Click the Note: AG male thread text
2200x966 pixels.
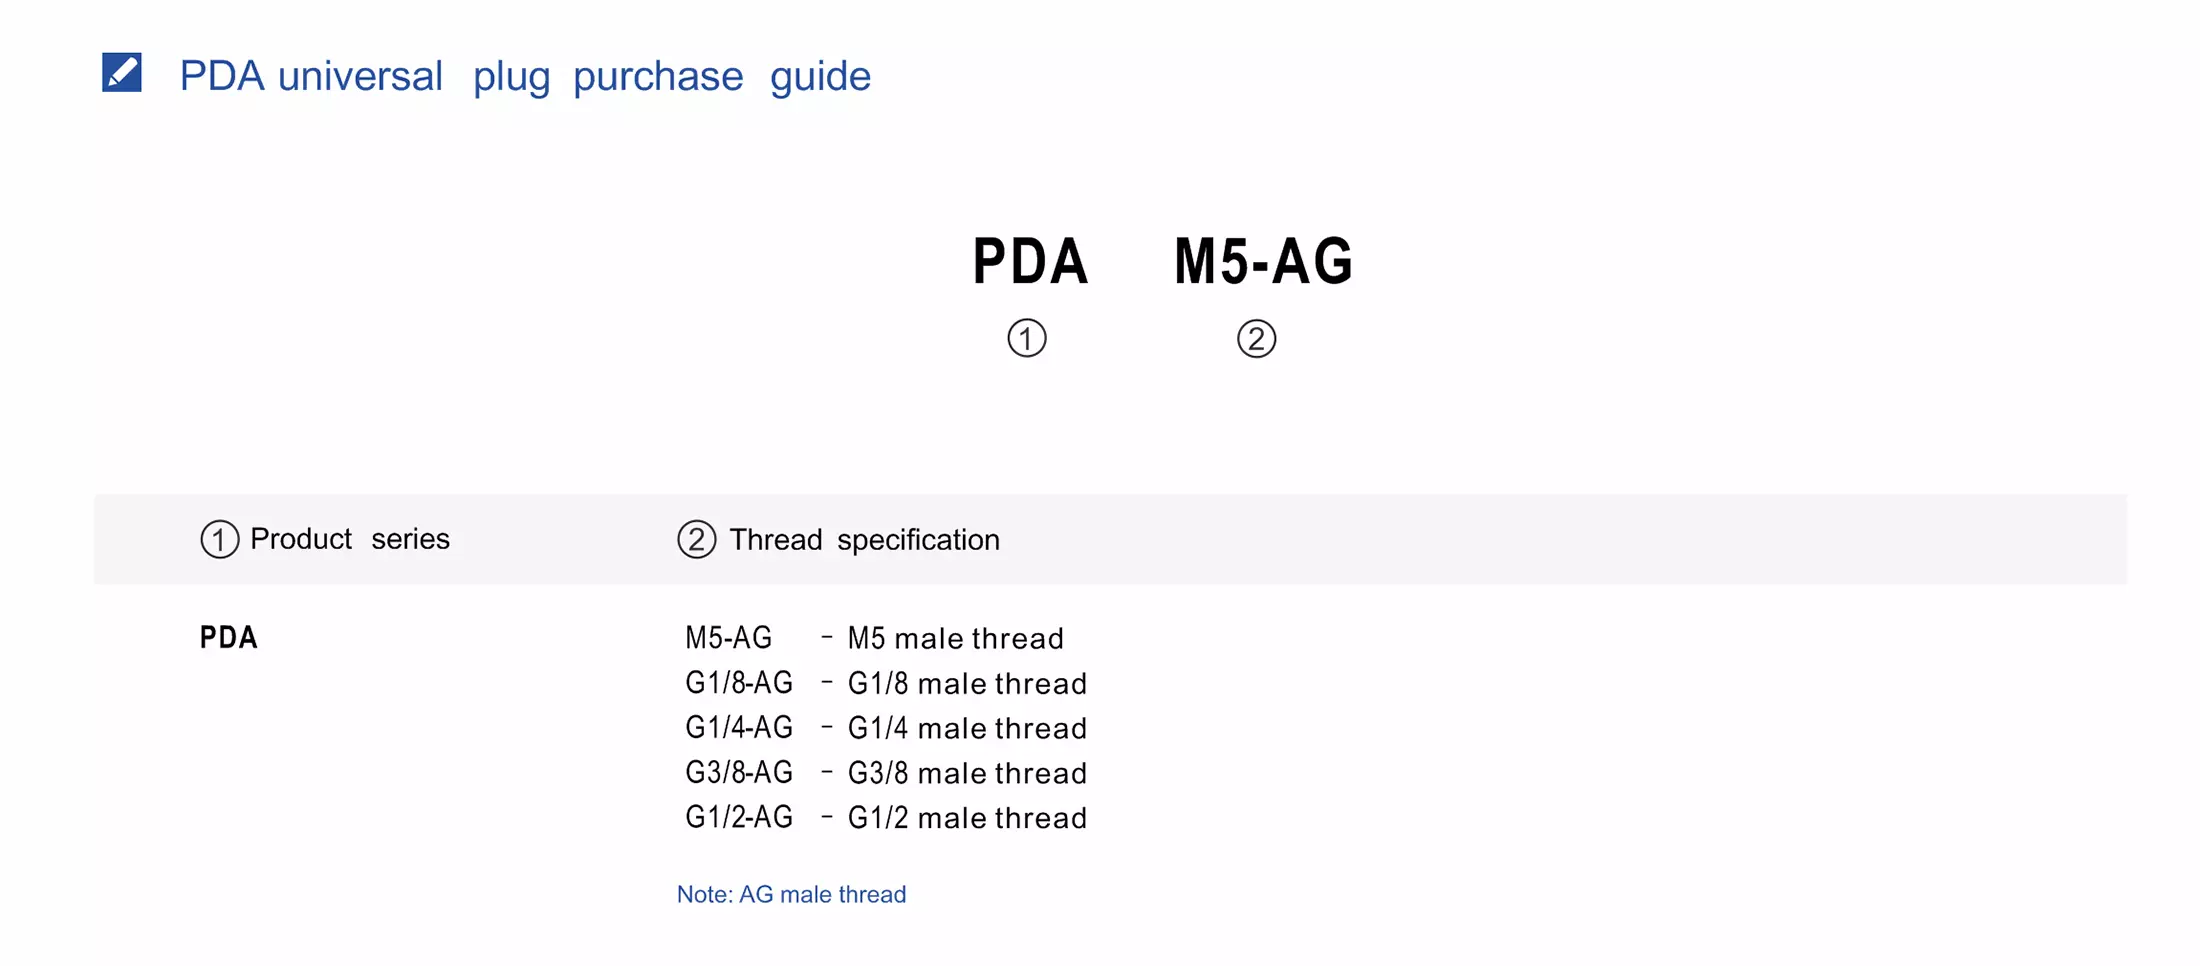click(791, 894)
